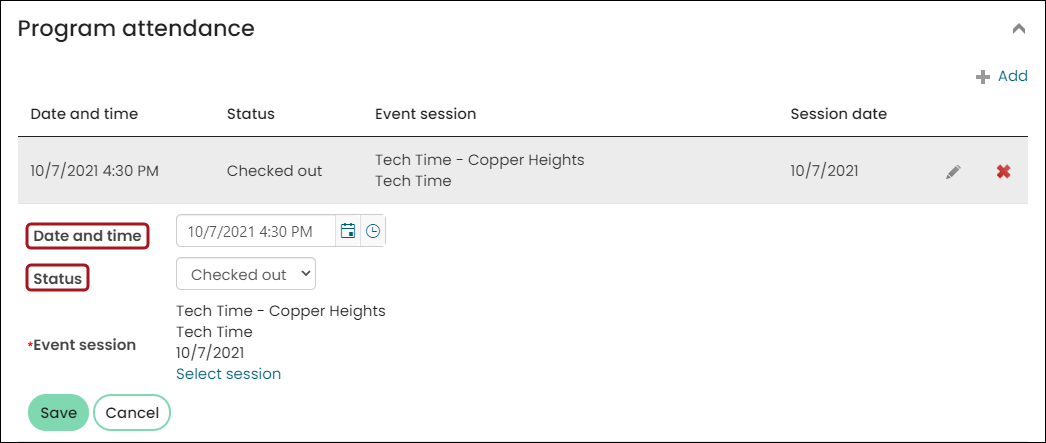Open the Checked out status dropdown
This screenshot has width=1046, height=443.
click(x=245, y=274)
